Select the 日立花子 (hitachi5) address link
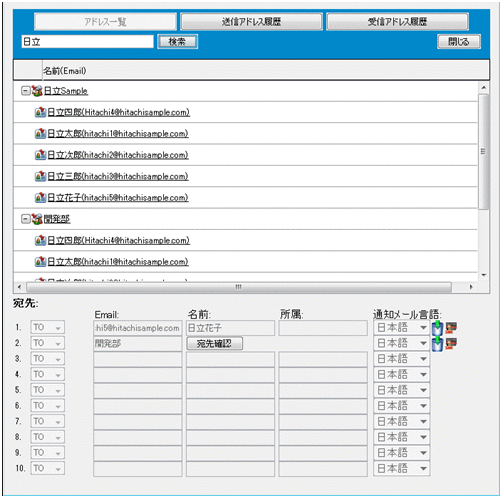Viewport: 504px width, 500px height. (118, 197)
